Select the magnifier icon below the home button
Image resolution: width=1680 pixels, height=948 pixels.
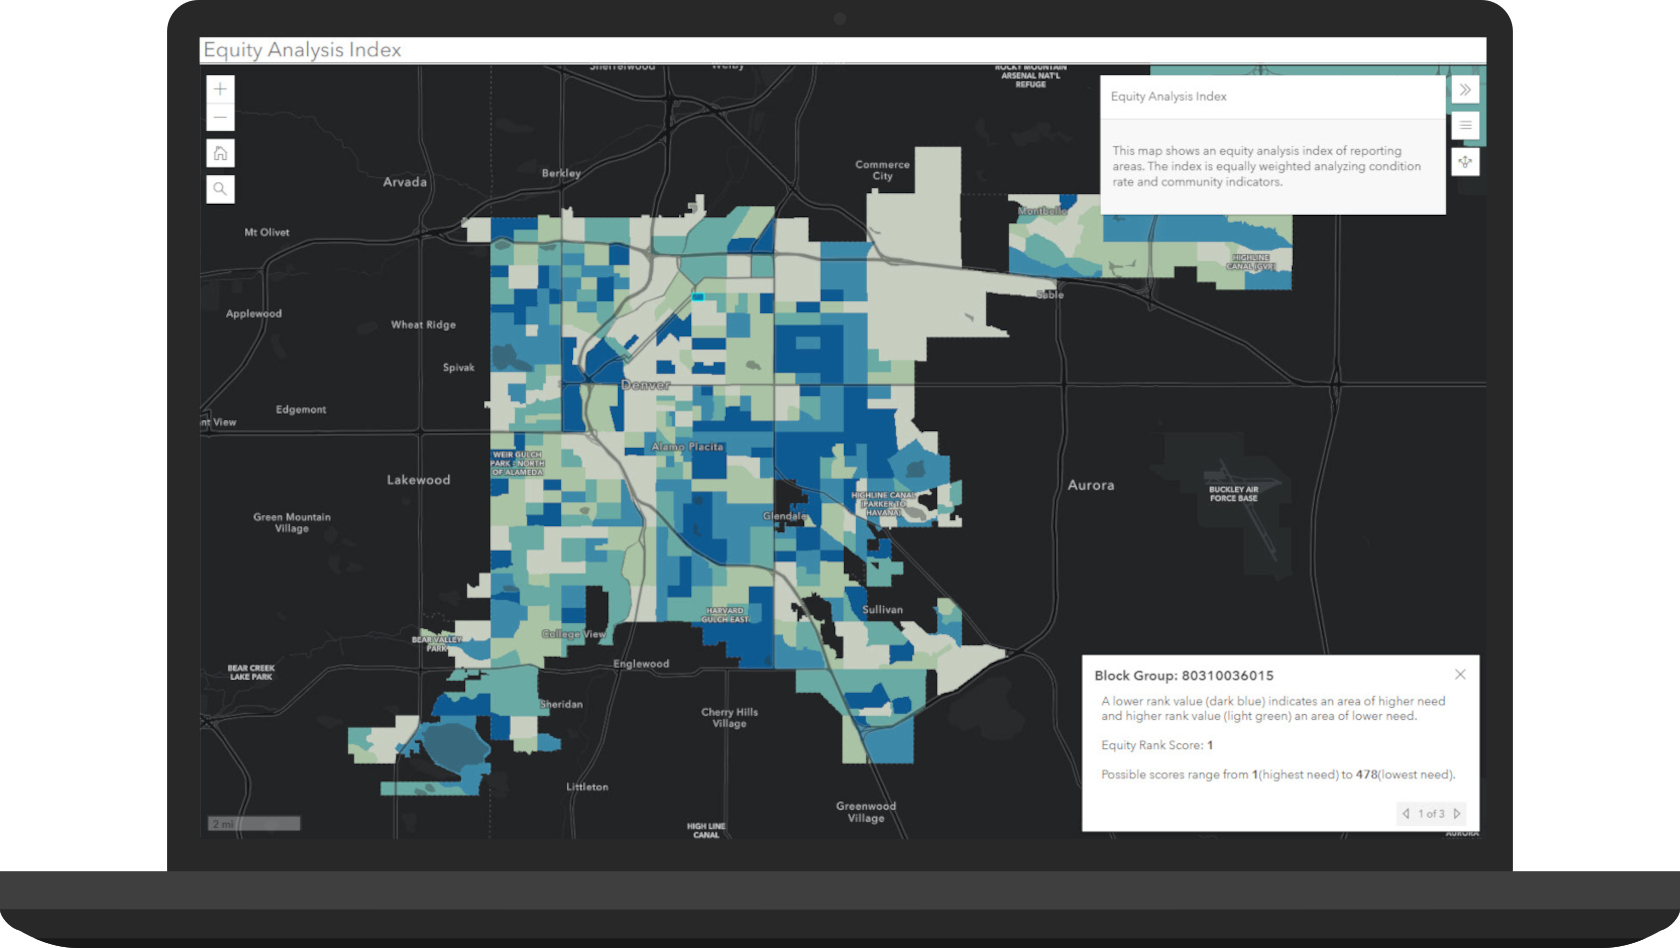219,188
